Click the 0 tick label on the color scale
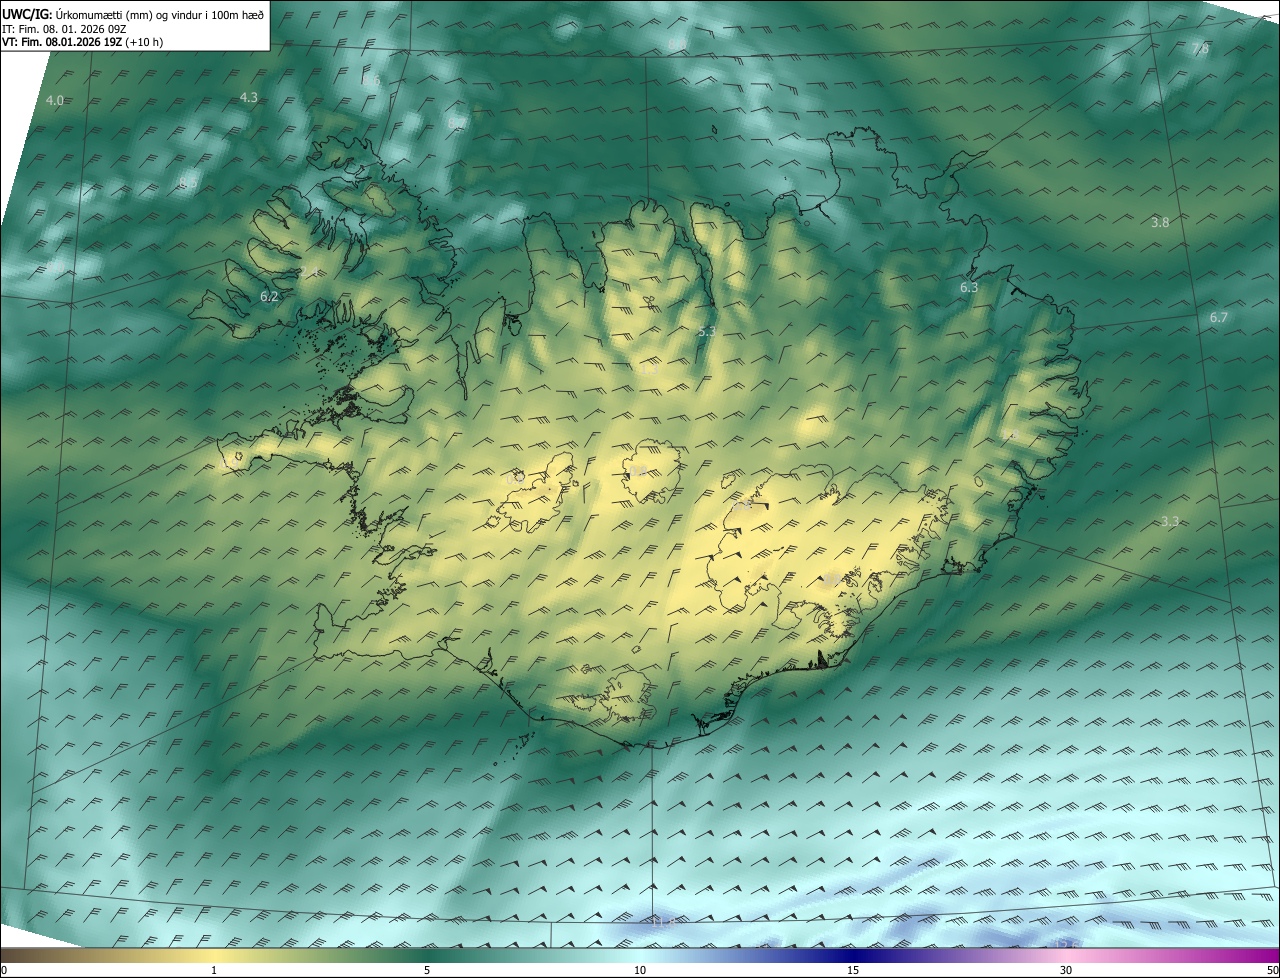Screen dimensions: 1280x978 4,971
